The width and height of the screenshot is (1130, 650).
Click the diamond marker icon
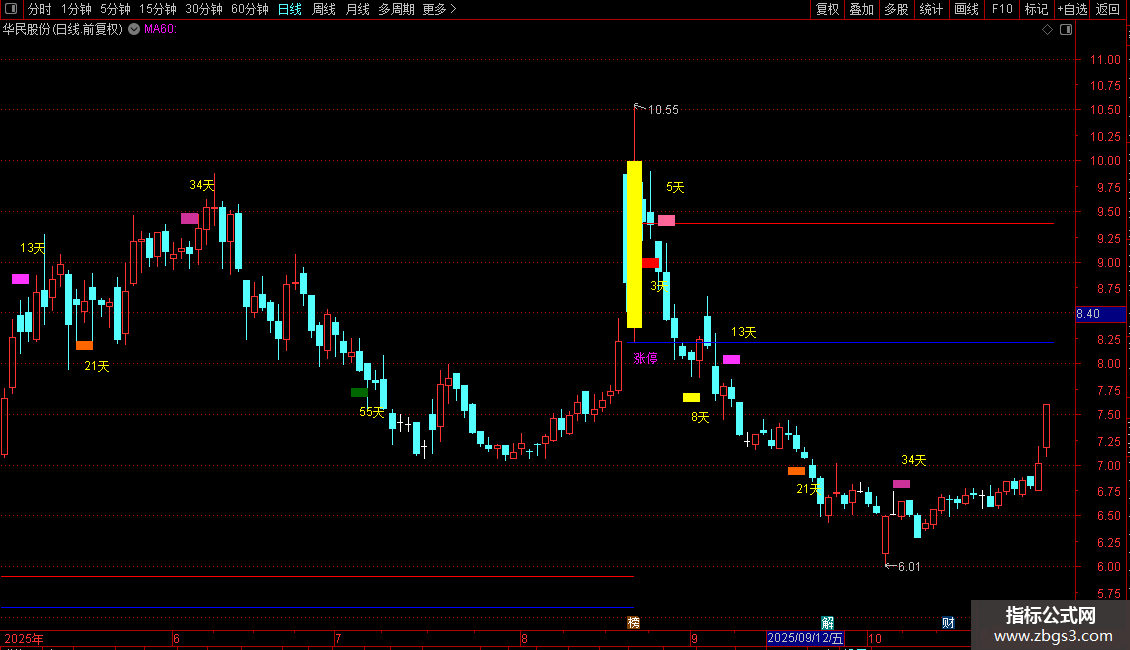click(x=1047, y=30)
